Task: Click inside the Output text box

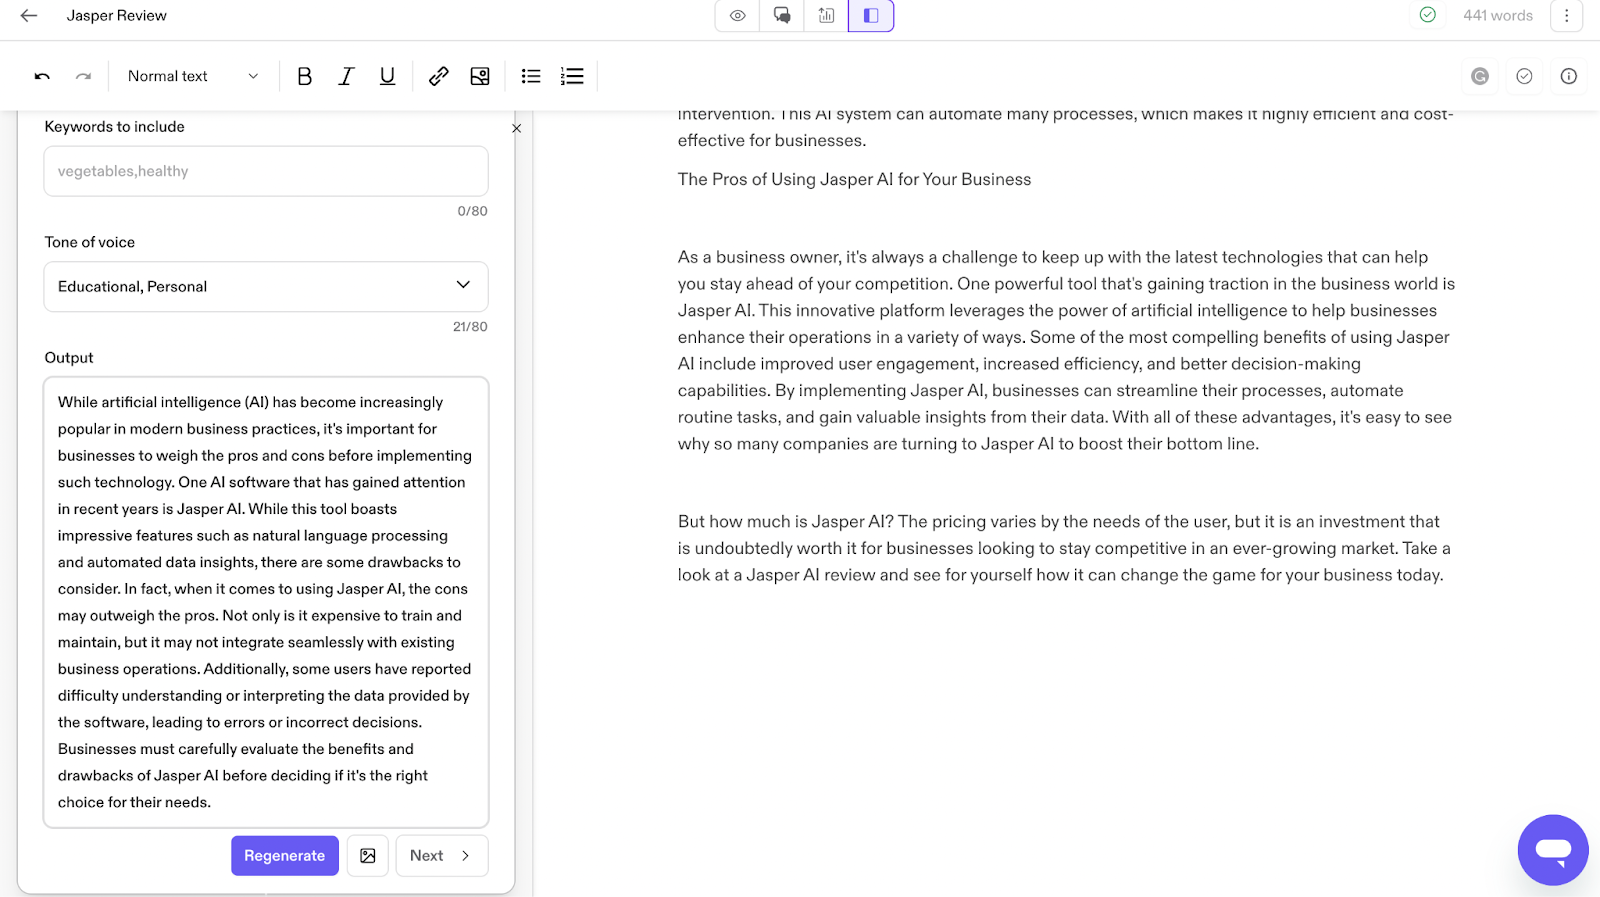Action: pos(266,602)
